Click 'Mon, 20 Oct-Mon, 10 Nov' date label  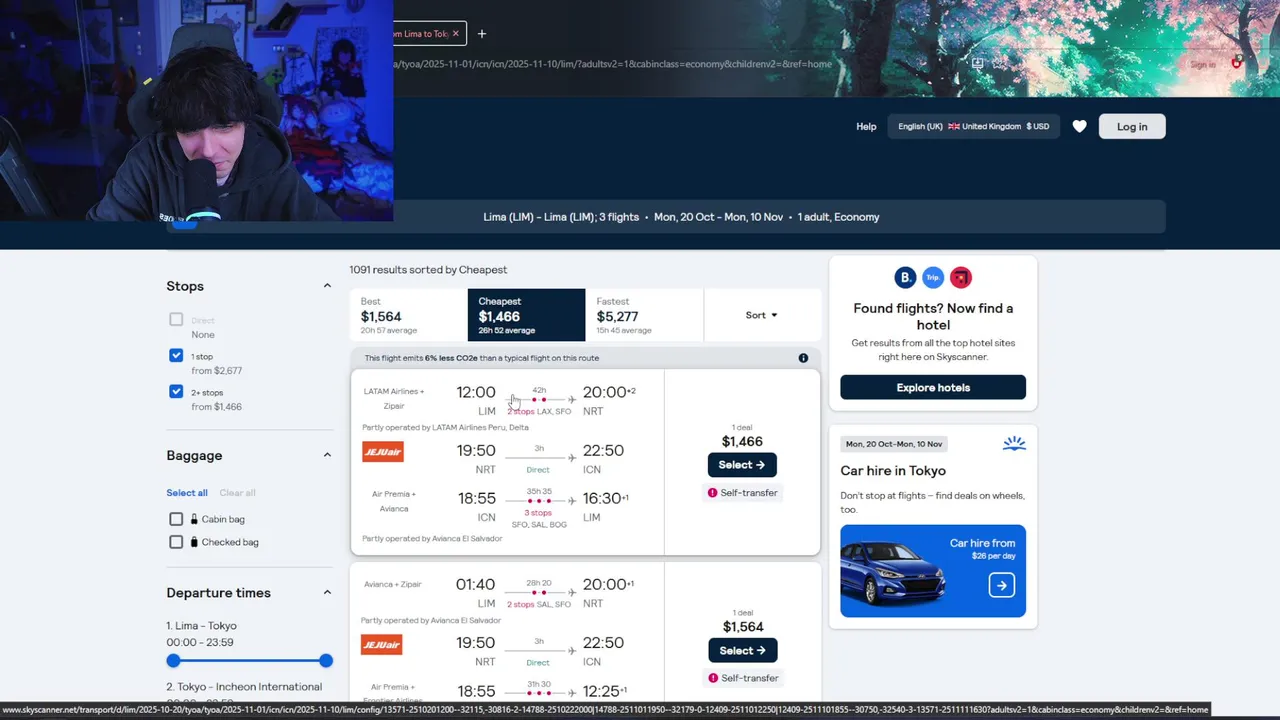pyautogui.click(x=893, y=444)
